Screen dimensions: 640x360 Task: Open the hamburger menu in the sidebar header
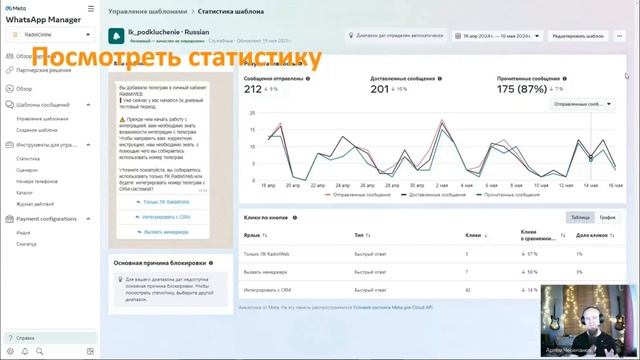[x=91, y=9]
